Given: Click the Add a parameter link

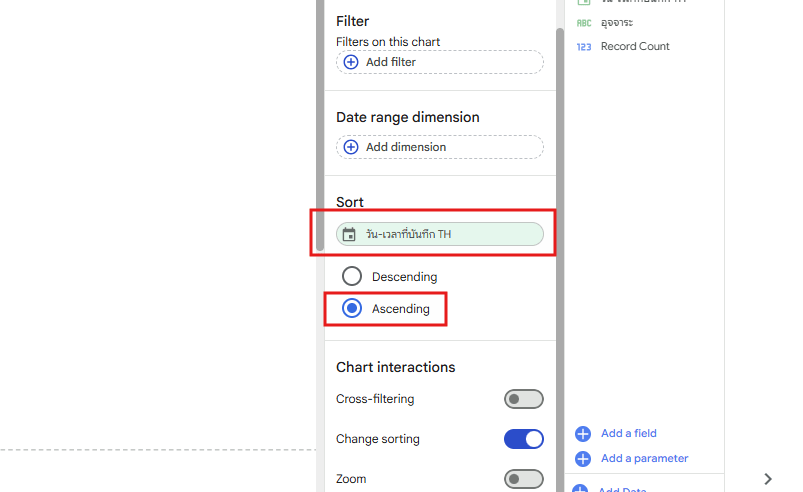Looking at the screenshot, I should (644, 459).
